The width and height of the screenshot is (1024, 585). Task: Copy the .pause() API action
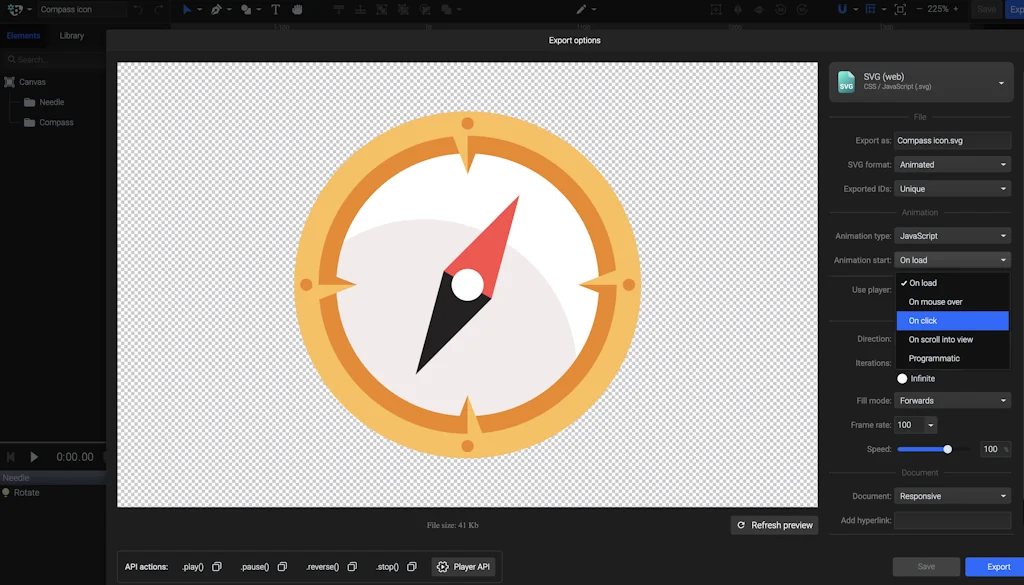pos(282,567)
